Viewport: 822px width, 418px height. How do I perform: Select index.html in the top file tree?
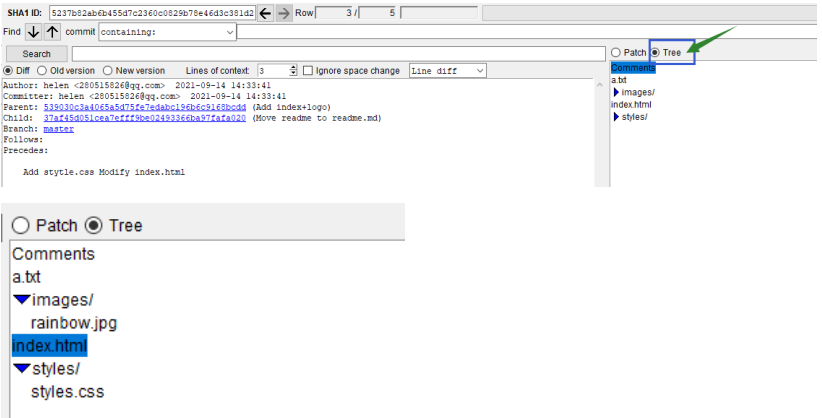tap(631, 104)
